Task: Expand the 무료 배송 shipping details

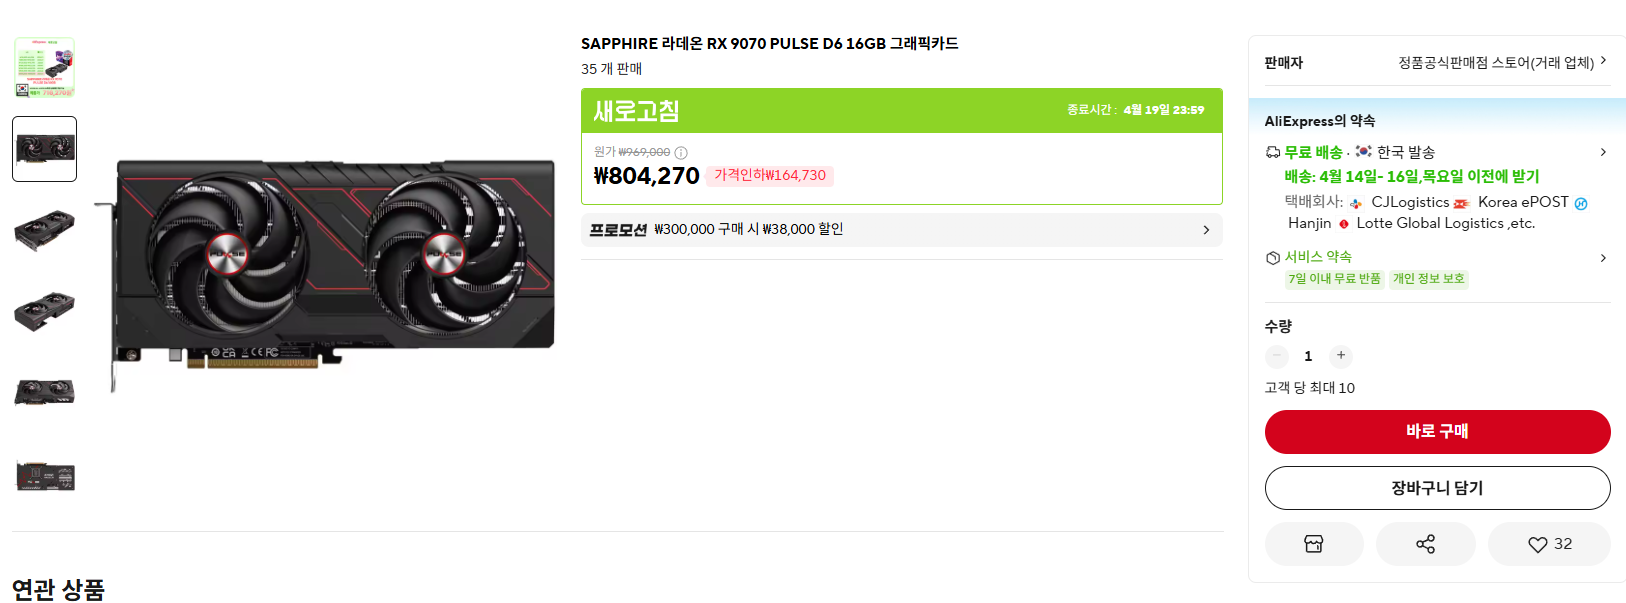Action: click(1603, 152)
